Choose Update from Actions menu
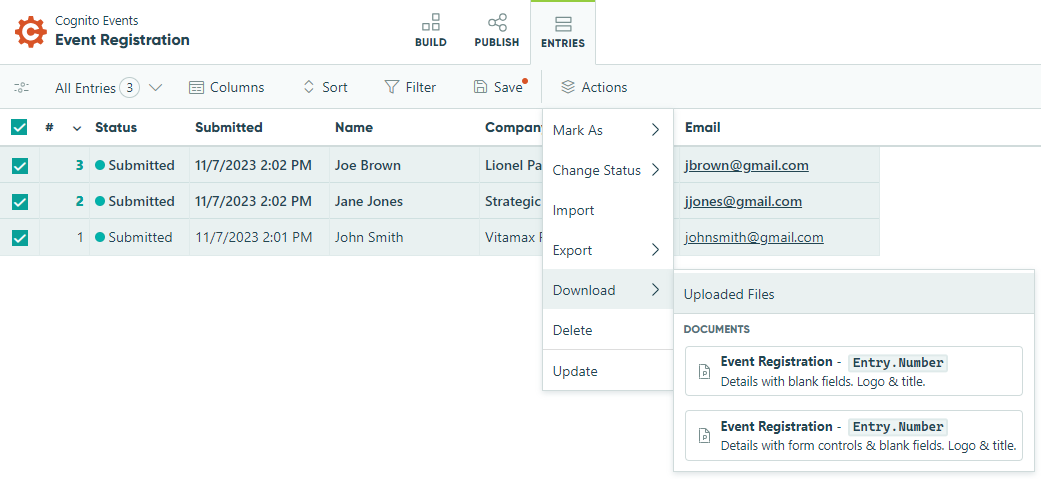Viewport: 1041px width, 479px height. [608, 371]
